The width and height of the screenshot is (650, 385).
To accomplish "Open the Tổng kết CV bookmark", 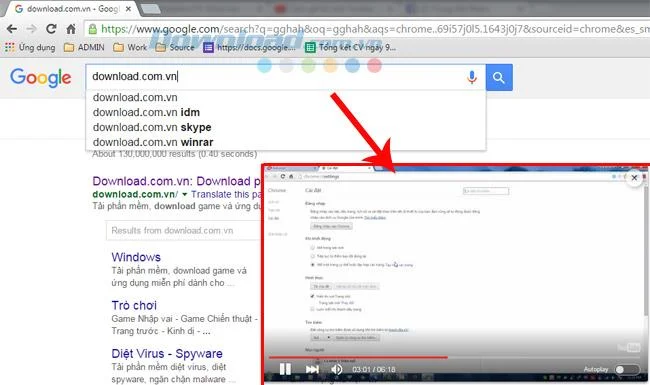I will 350,47.
